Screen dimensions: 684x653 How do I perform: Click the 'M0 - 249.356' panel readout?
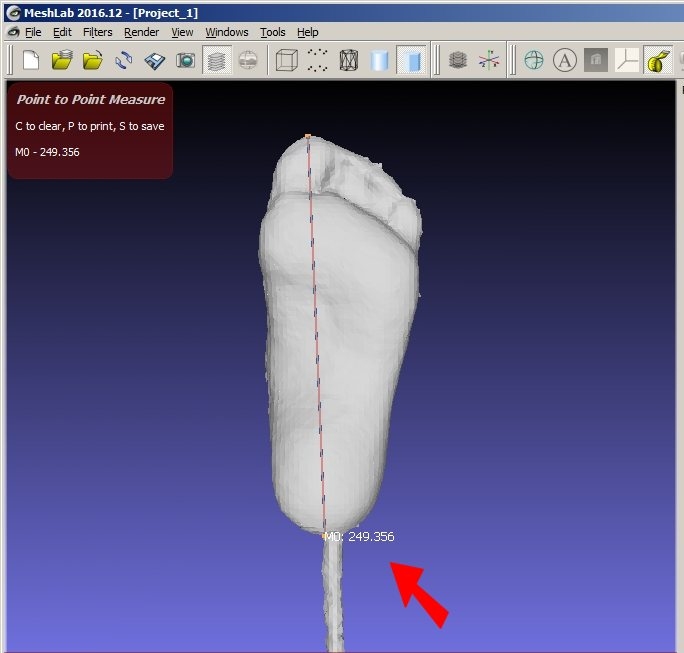click(47, 152)
